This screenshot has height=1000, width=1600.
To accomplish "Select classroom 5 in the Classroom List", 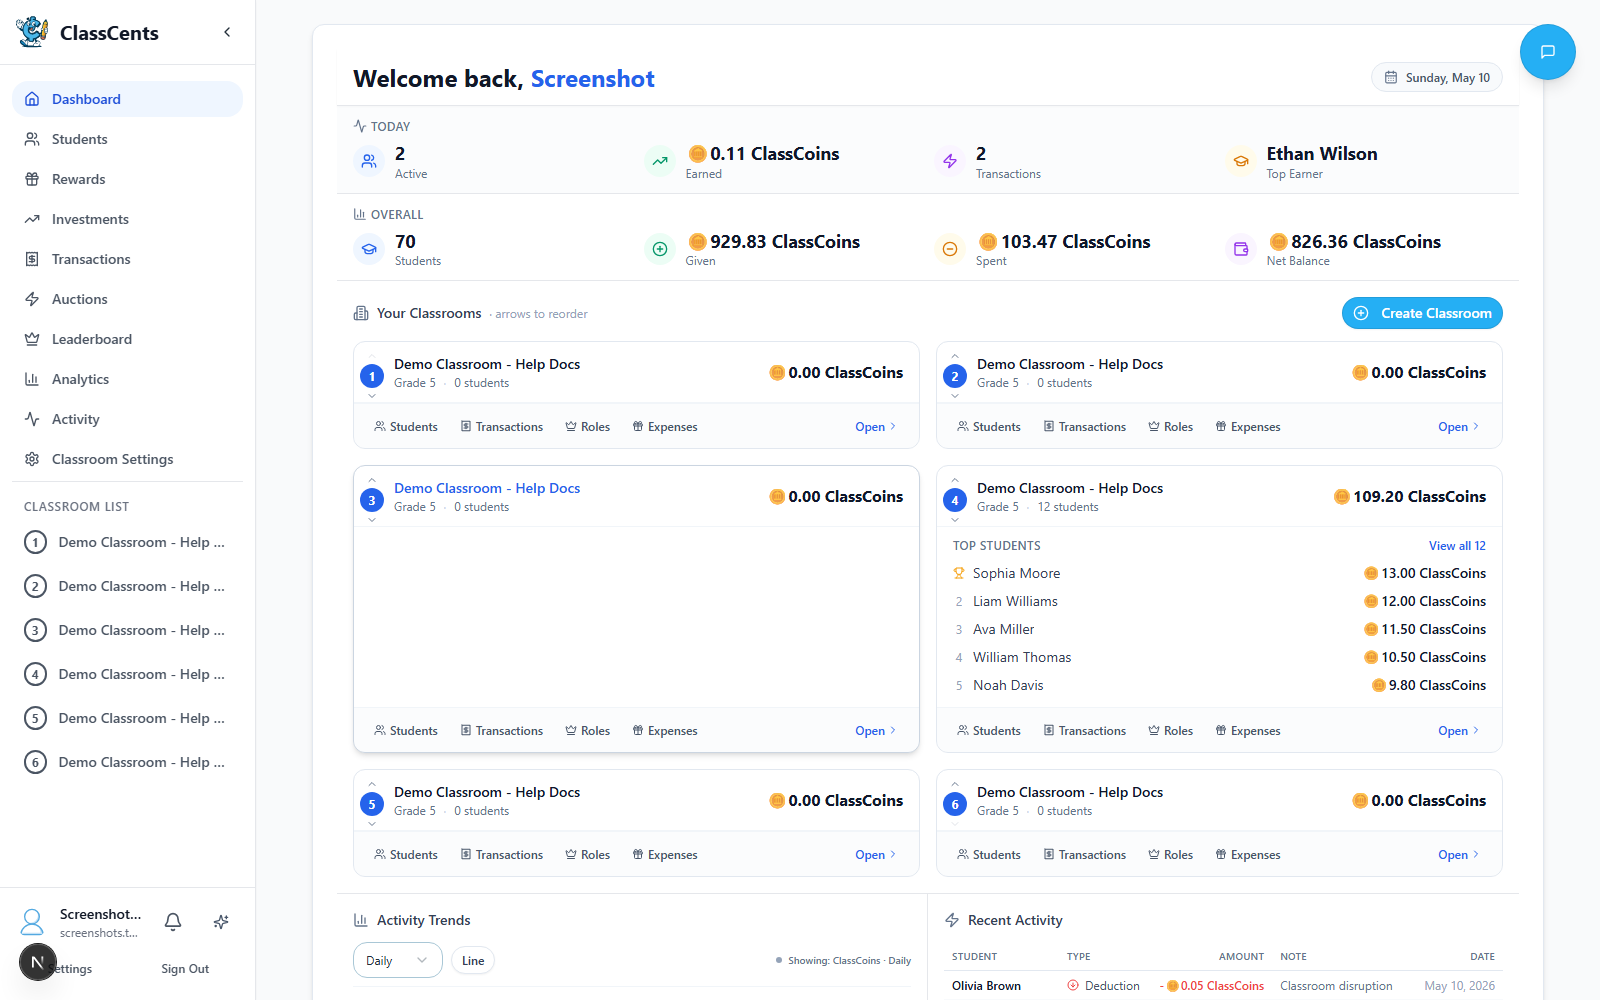I will (127, 718).
